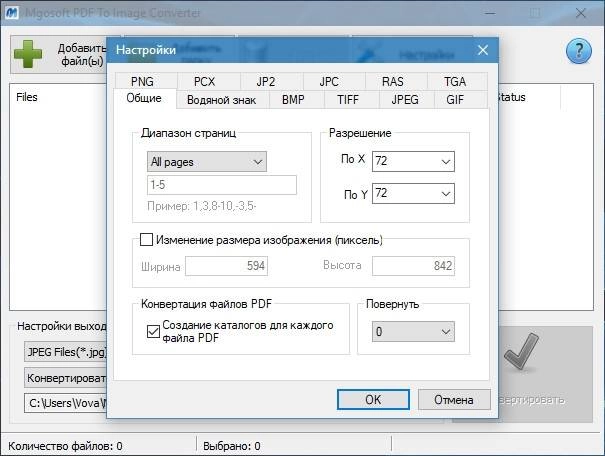Screen dimensions: 605x456
Task: Click Выбрано: 0 in status bar
Action: pos(232,446)
